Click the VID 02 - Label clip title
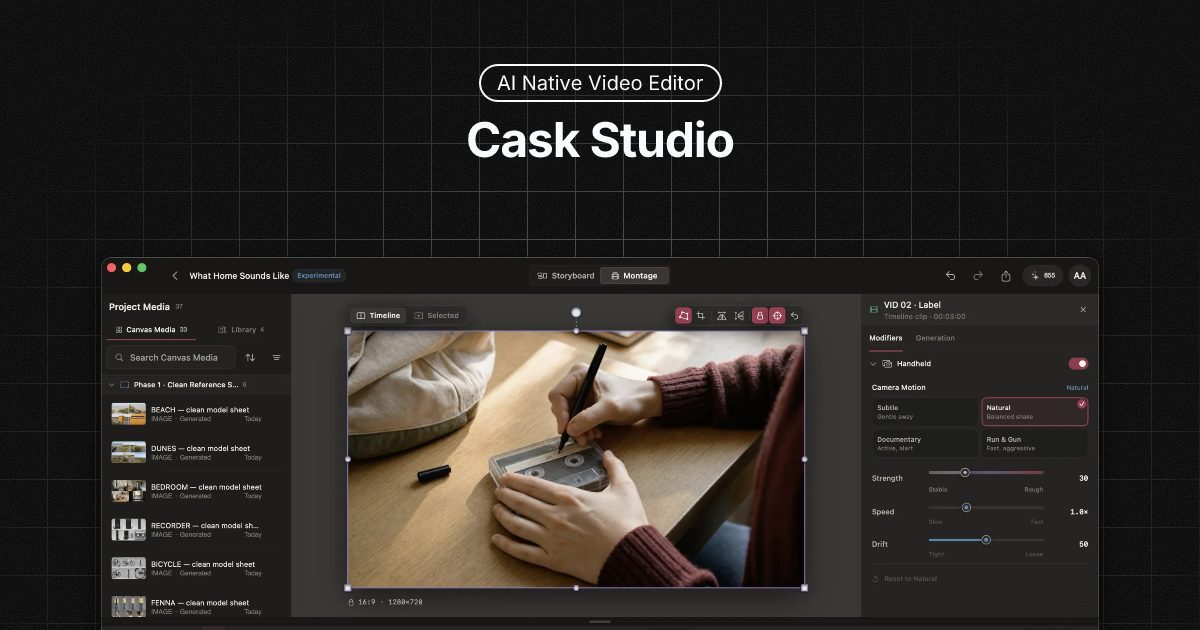 pyautogui.click(x=912, y=305)
